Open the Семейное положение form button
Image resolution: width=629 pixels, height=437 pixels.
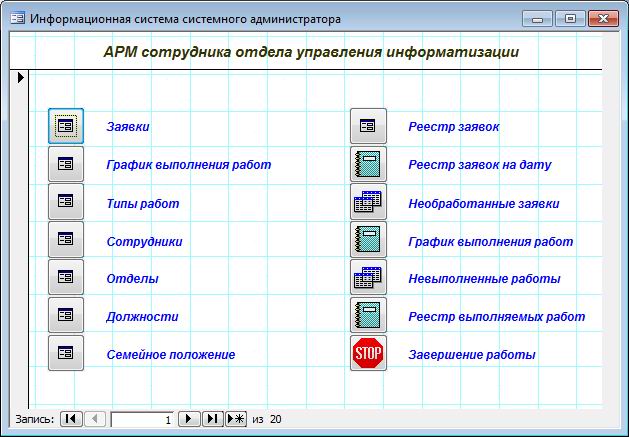tap(66, 354)
